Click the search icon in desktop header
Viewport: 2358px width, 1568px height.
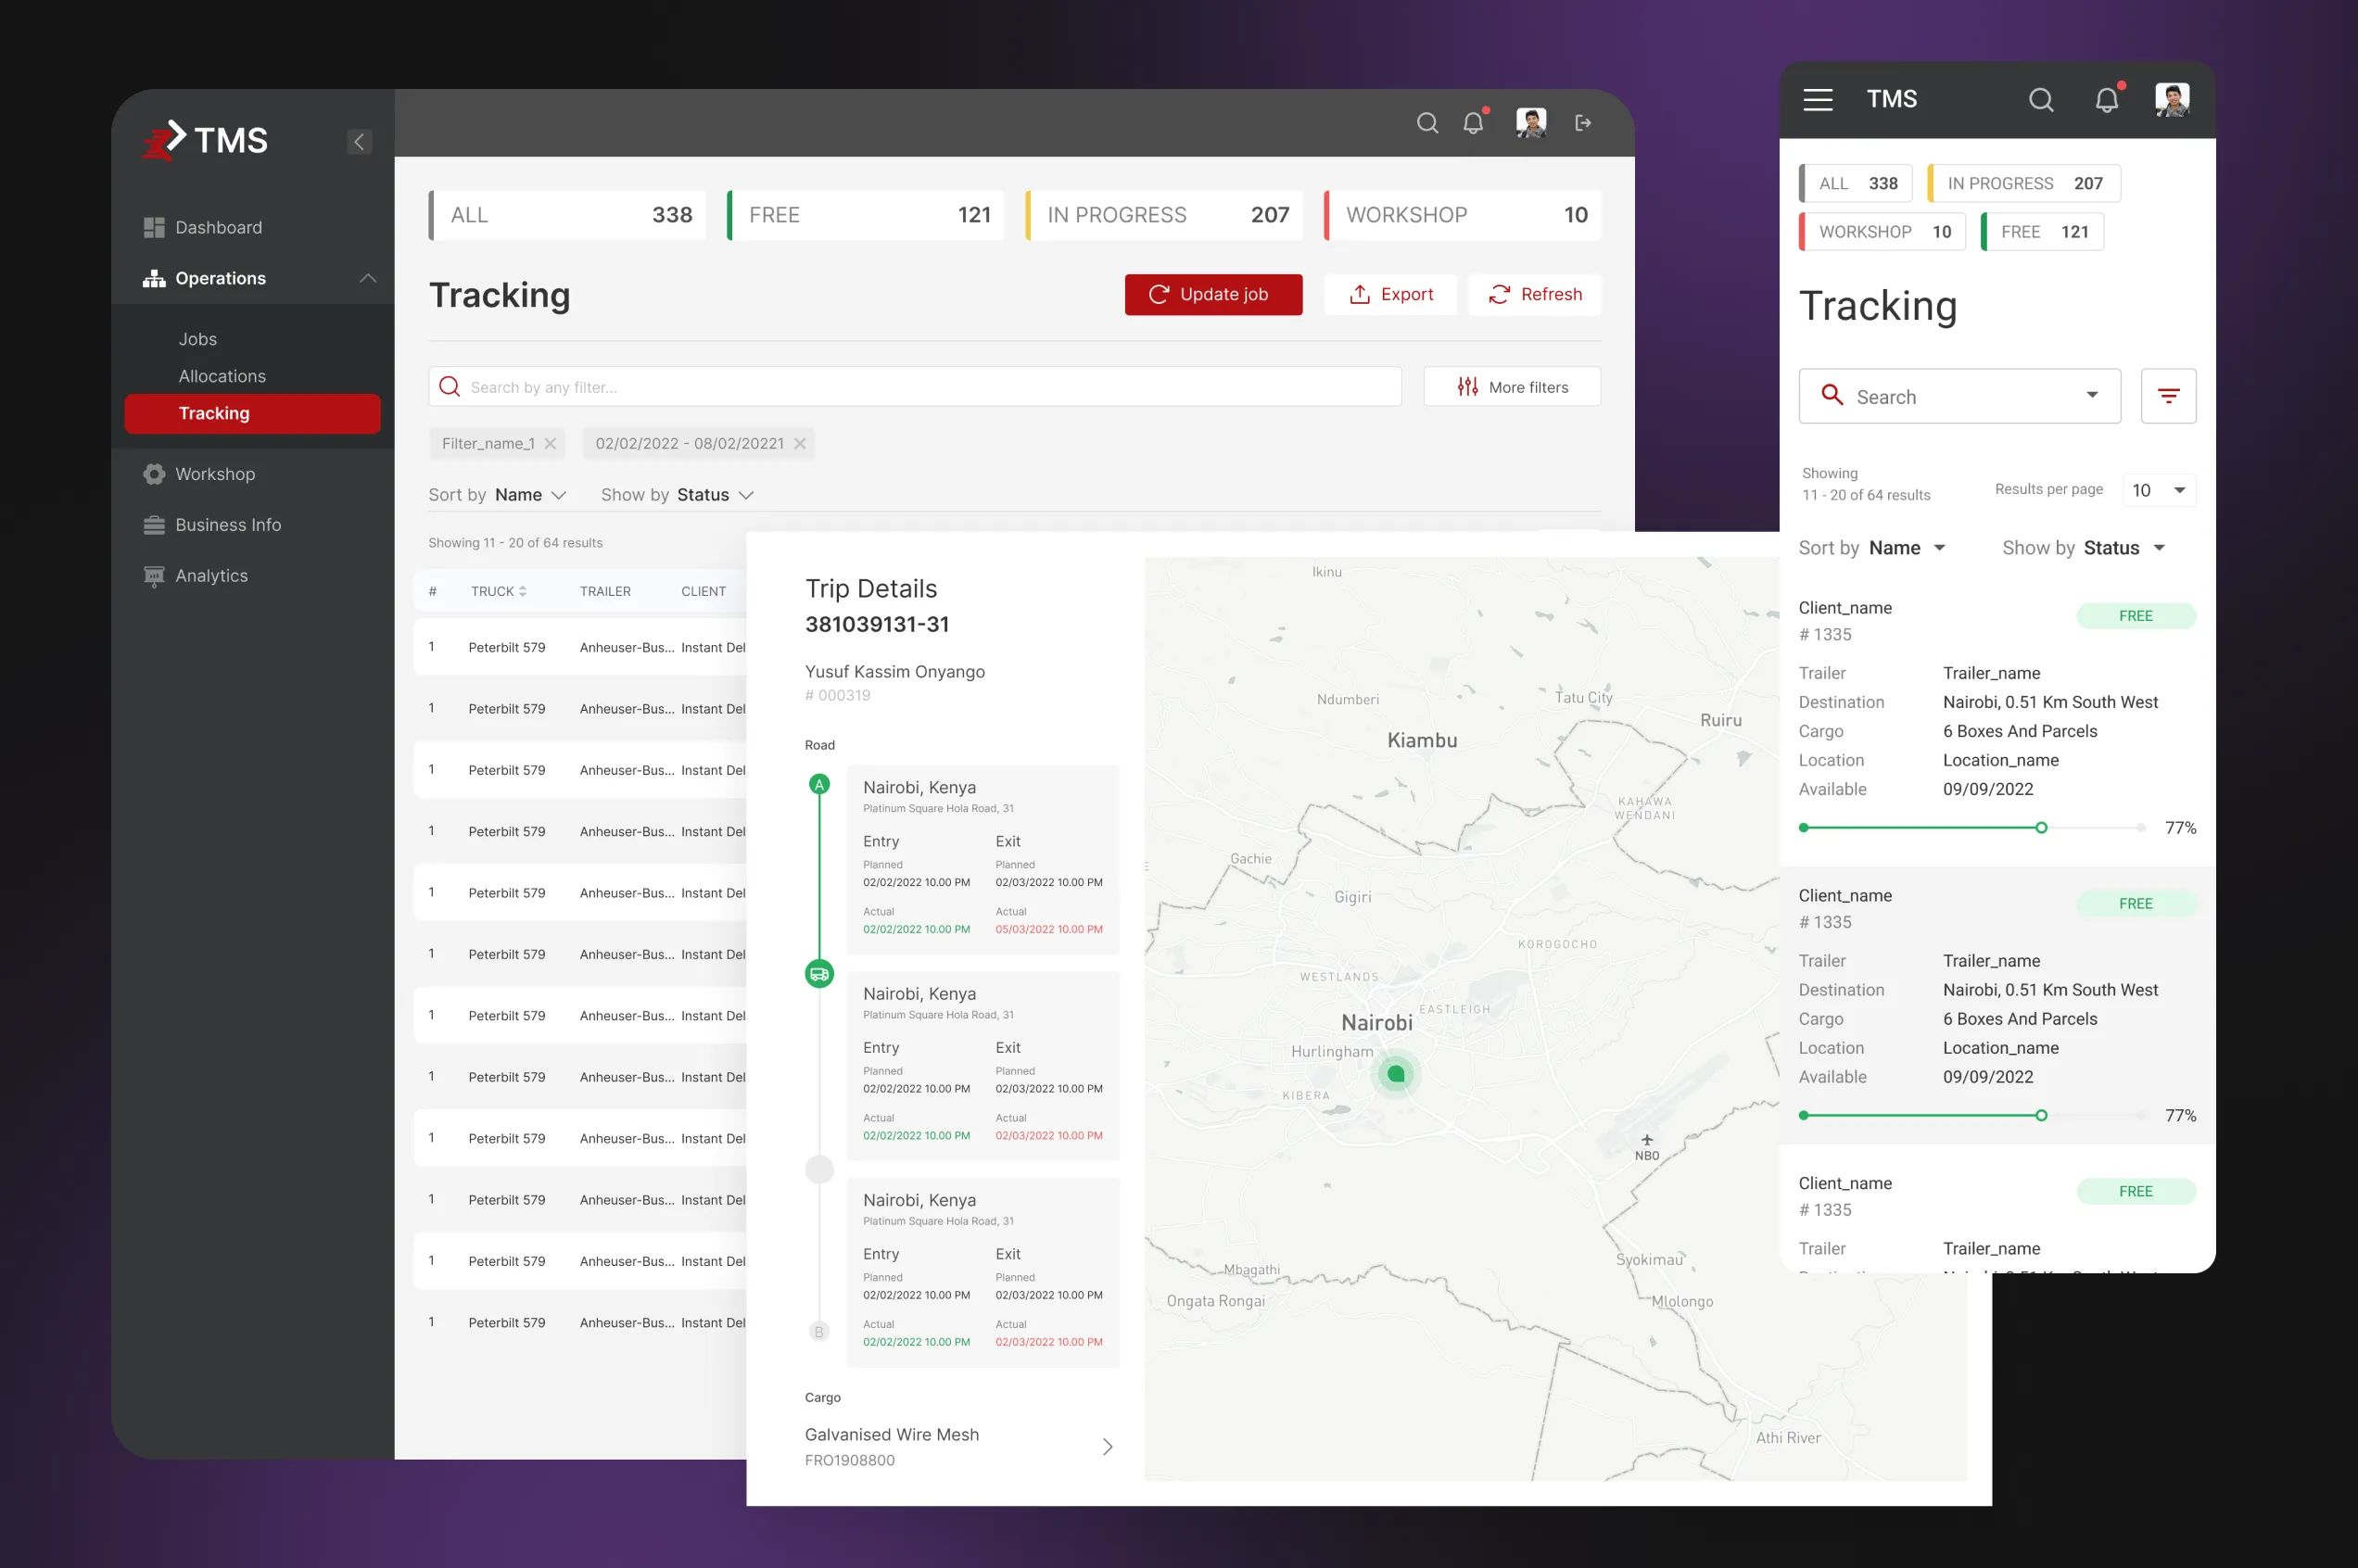pos(1427,123)
